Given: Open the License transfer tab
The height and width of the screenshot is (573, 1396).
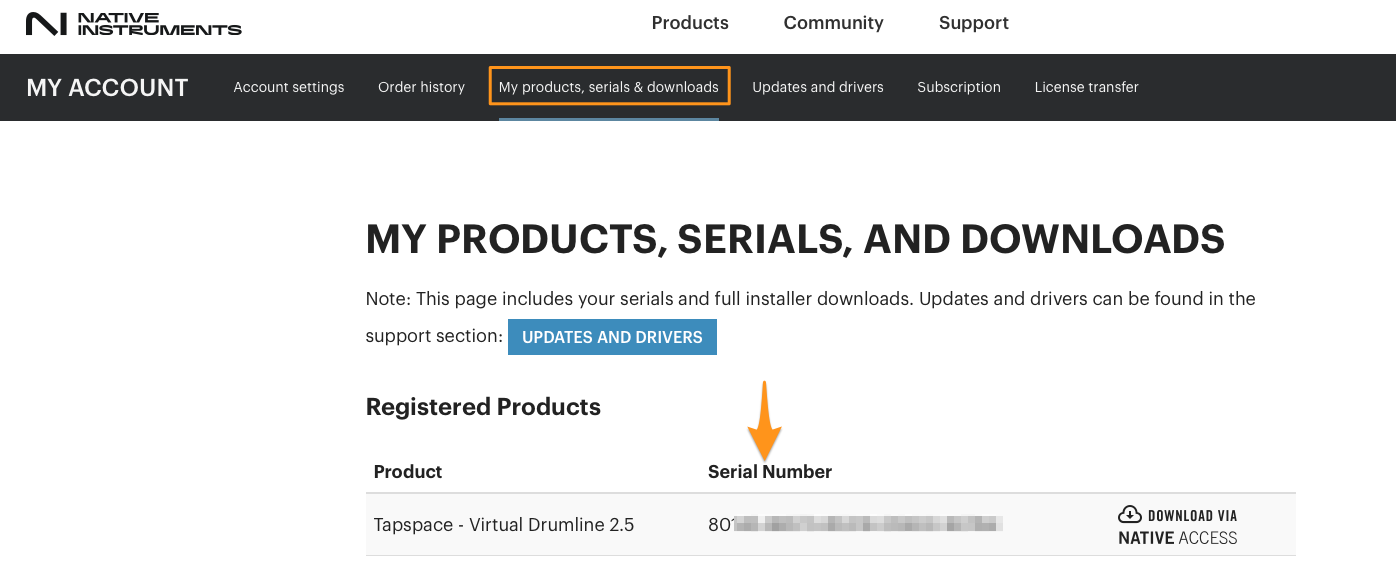Looking at the screenshot, I should point(1086,87).
